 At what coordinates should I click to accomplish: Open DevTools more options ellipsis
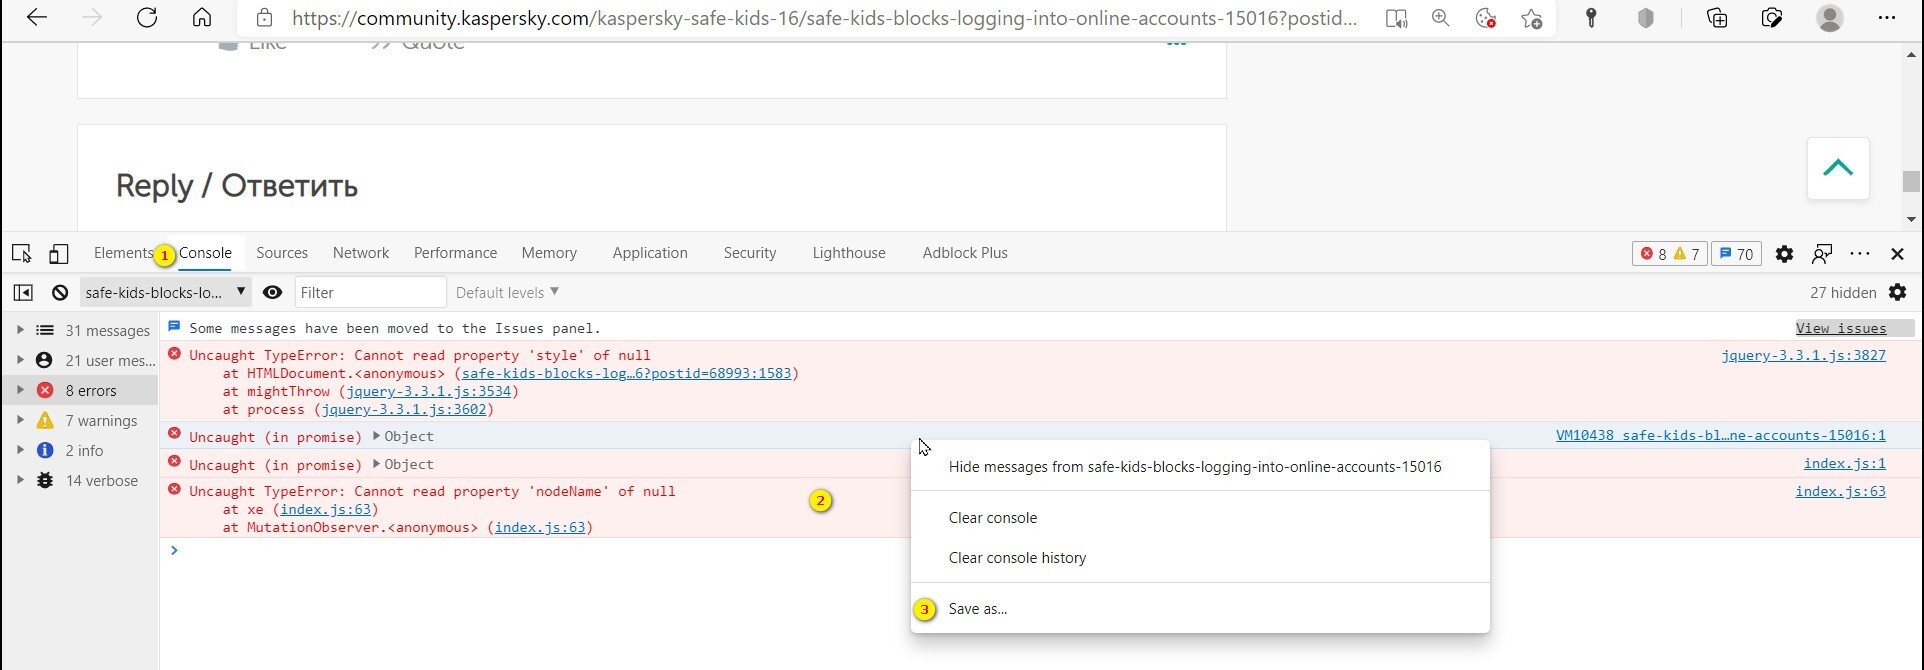(1860, 254)
